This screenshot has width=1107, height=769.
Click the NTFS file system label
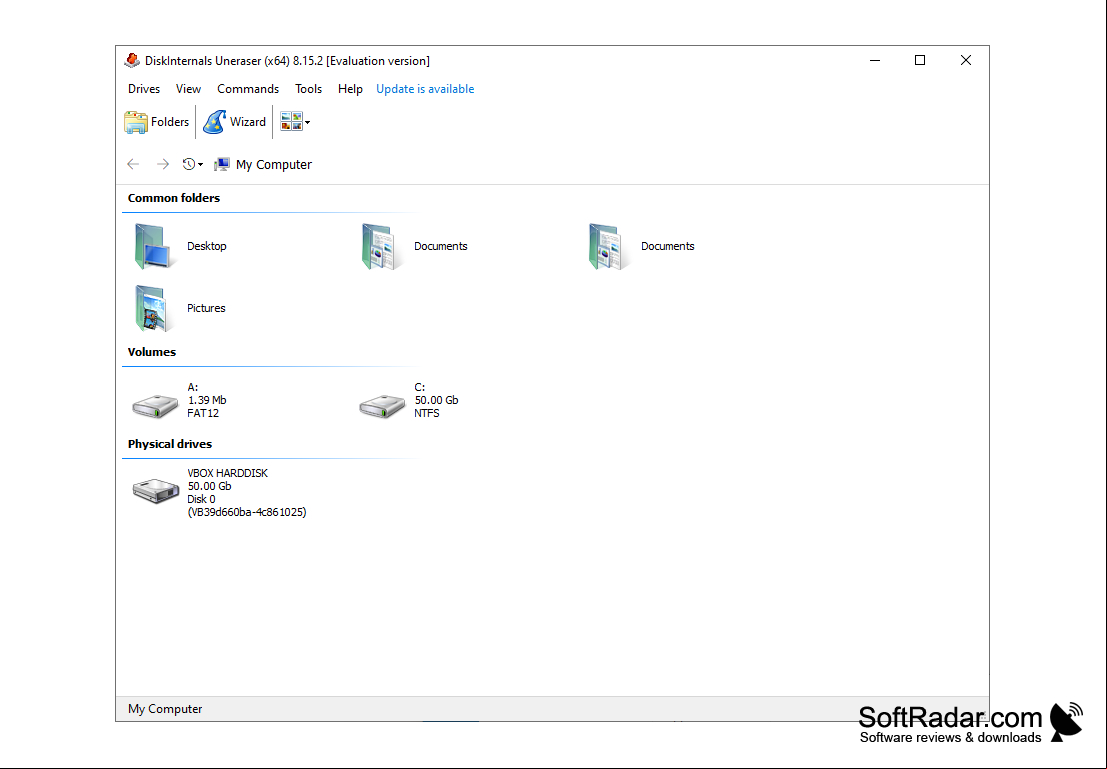tap(427, 414)
